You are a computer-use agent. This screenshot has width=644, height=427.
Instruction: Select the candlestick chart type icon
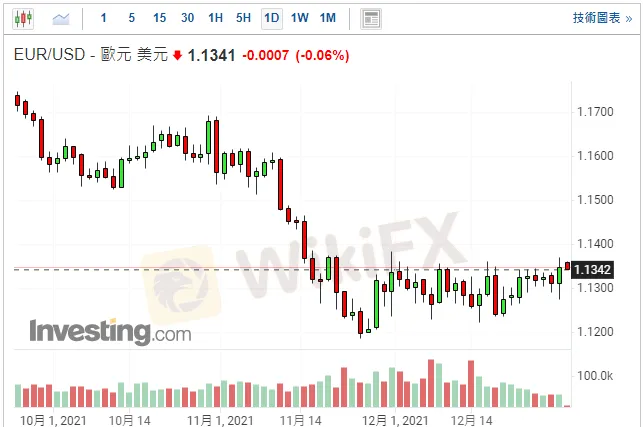[23, 18]
